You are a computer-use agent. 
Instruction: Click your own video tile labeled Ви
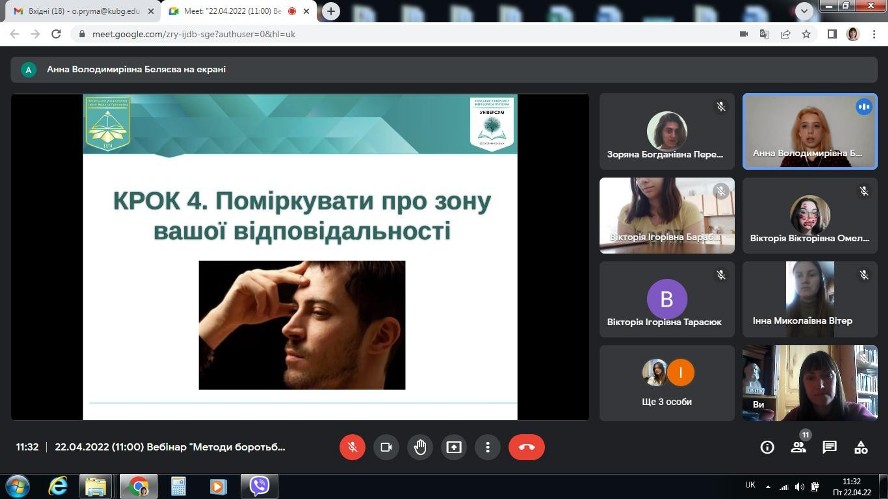pos(810,383)
